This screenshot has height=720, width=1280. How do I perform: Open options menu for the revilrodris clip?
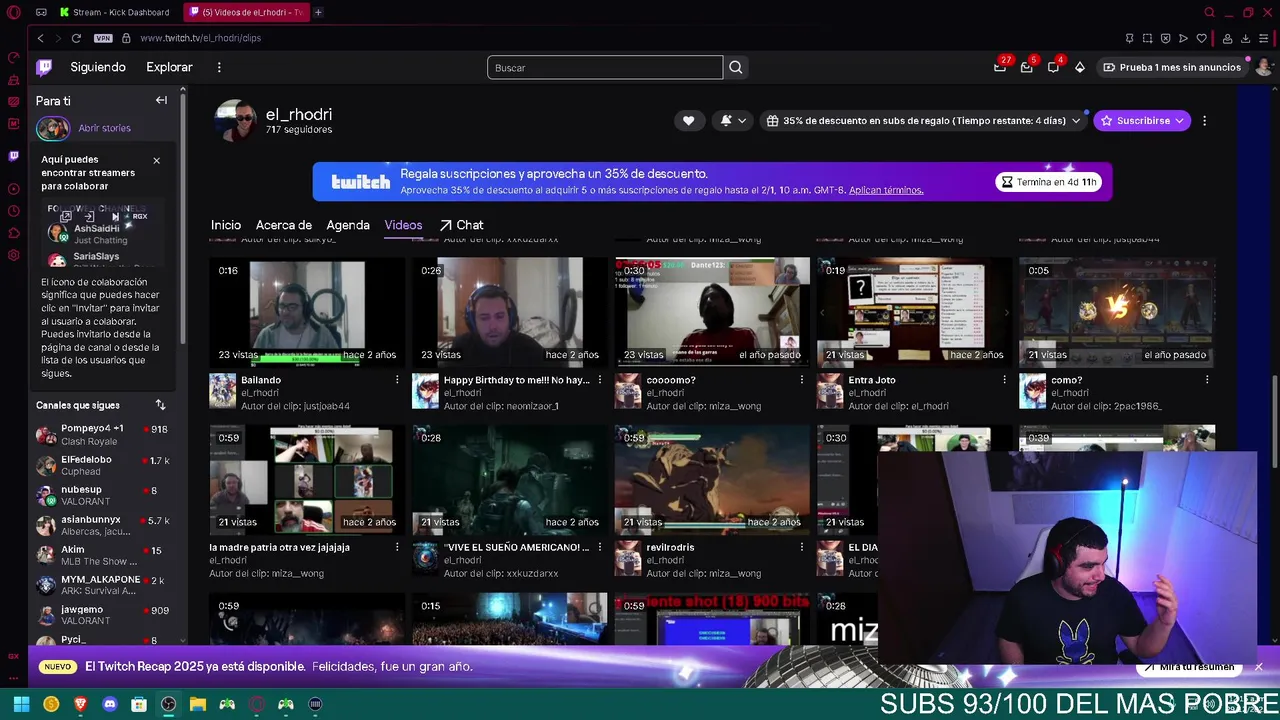pos(801,547)
